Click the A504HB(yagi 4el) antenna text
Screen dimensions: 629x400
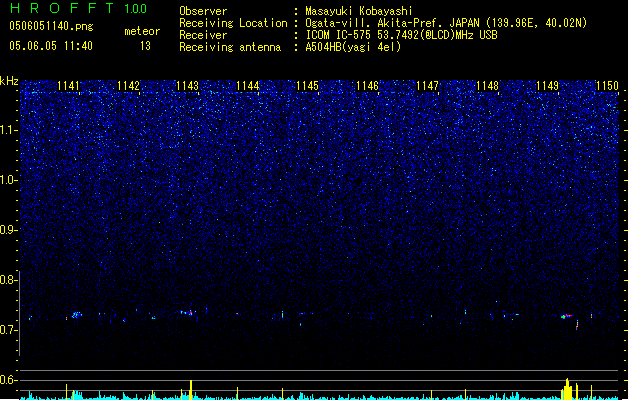[353, 47]
